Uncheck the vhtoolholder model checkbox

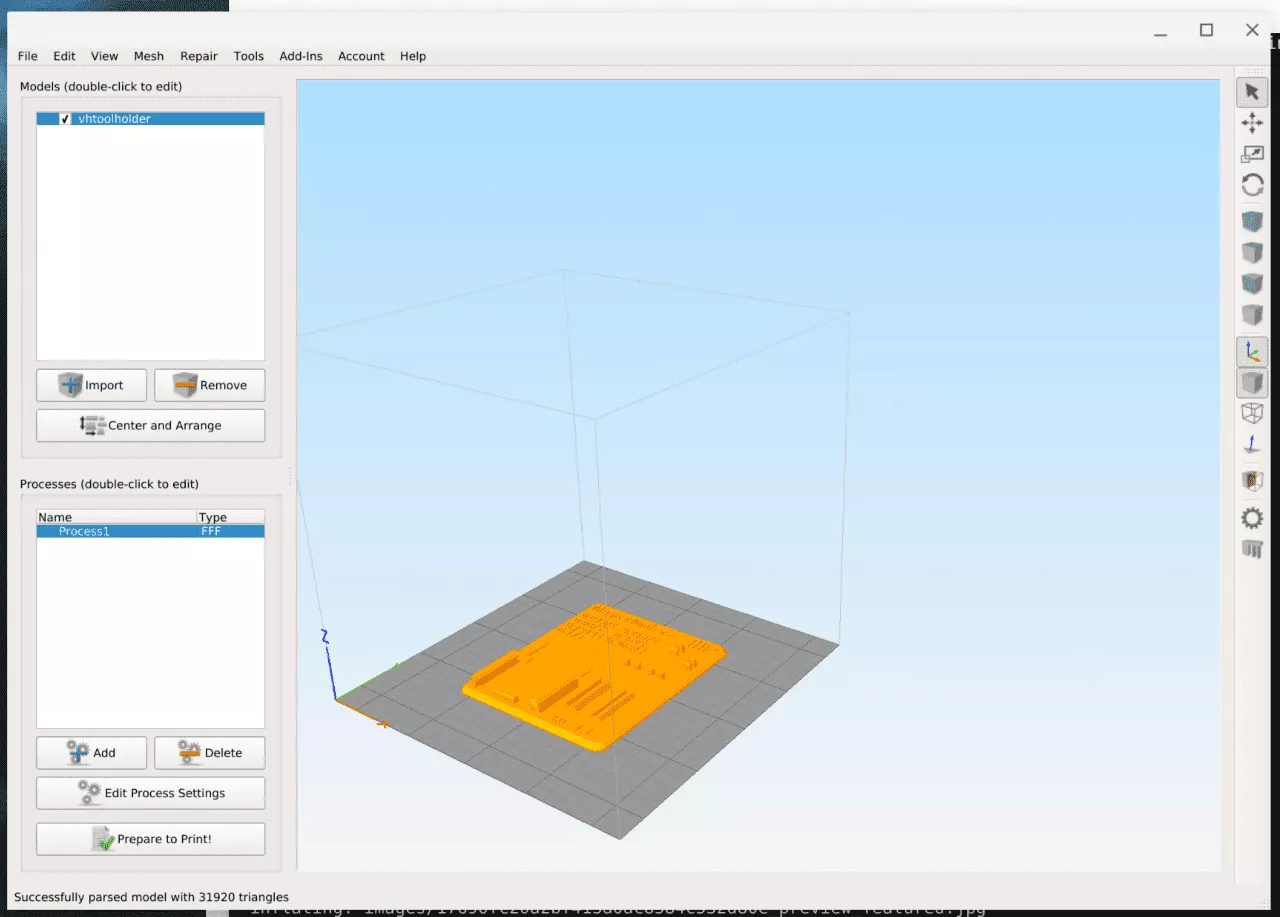tap(65, 119)
